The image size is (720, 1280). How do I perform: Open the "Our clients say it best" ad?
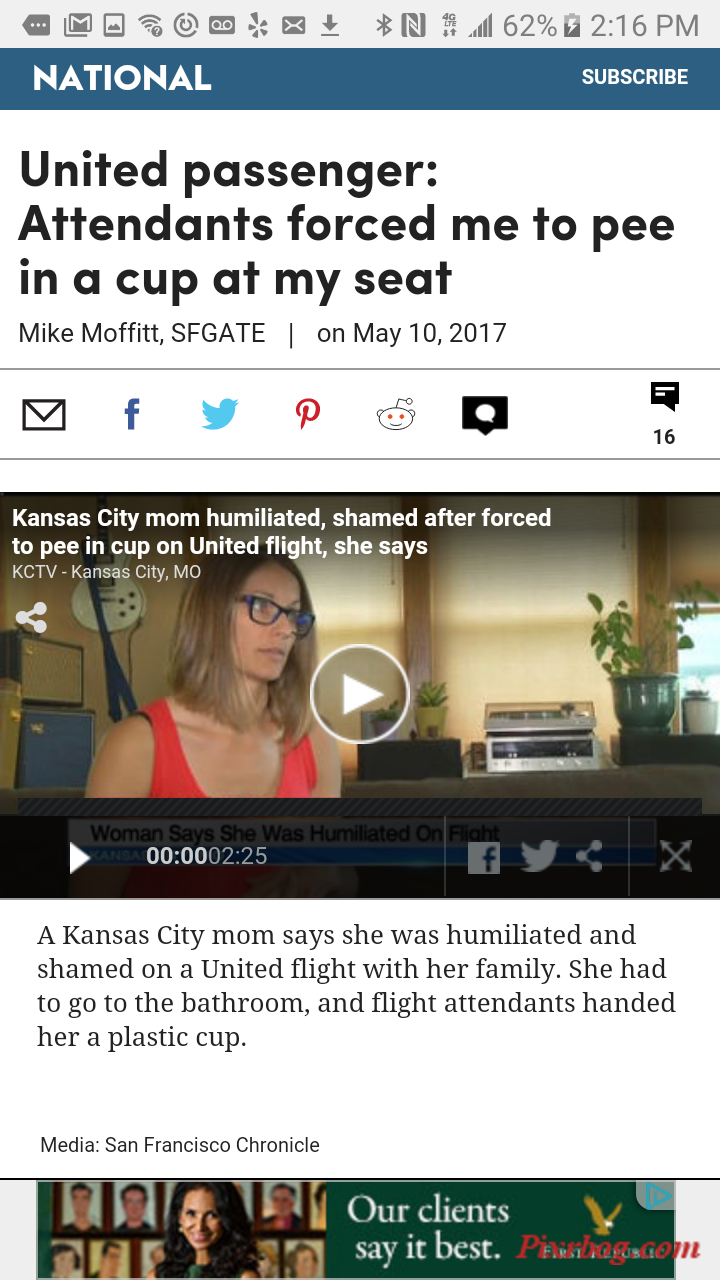(356, 1230)
